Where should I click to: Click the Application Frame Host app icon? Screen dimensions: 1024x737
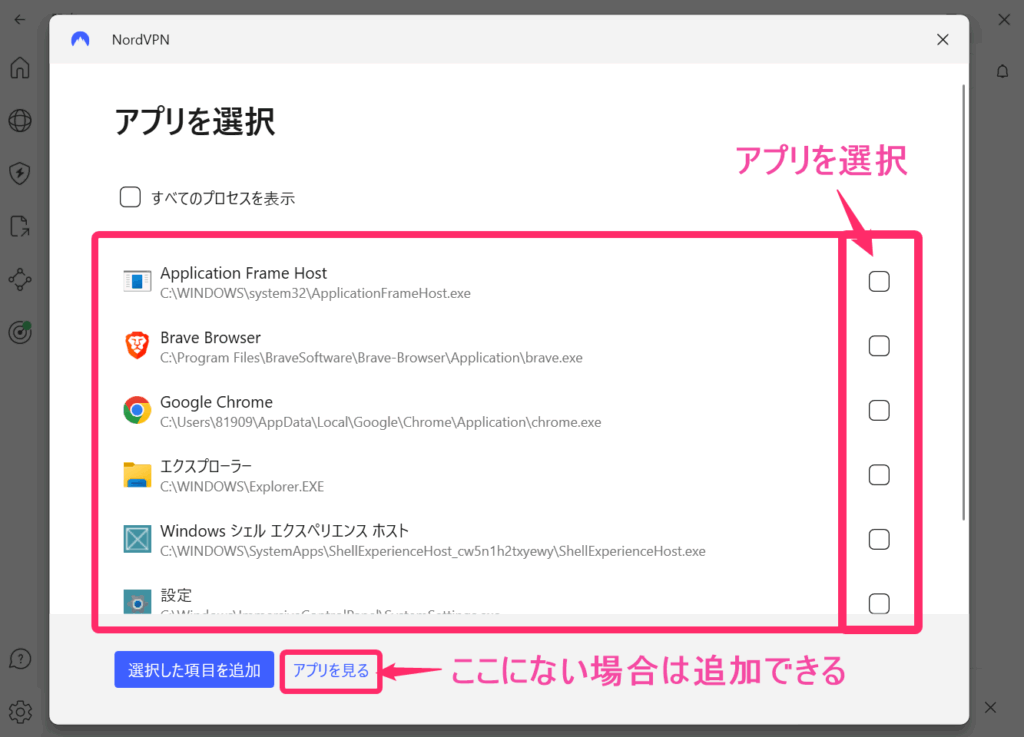[x=137, y=281]
